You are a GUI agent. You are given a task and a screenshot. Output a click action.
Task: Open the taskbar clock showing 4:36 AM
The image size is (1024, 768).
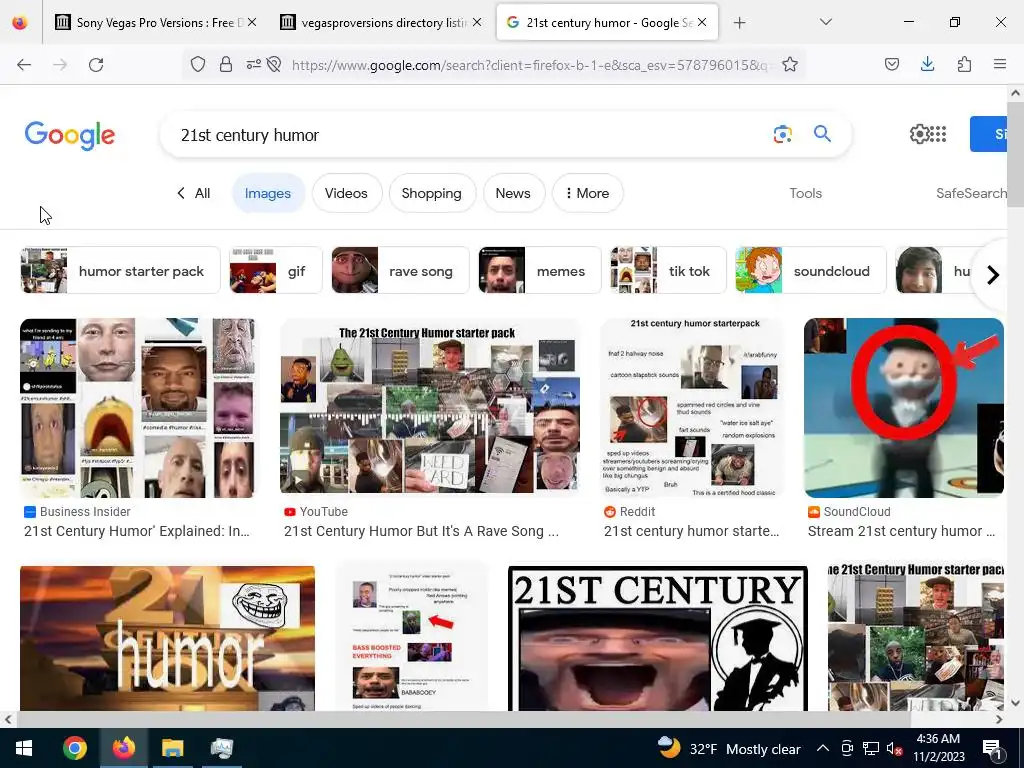[x=938, y=748]
